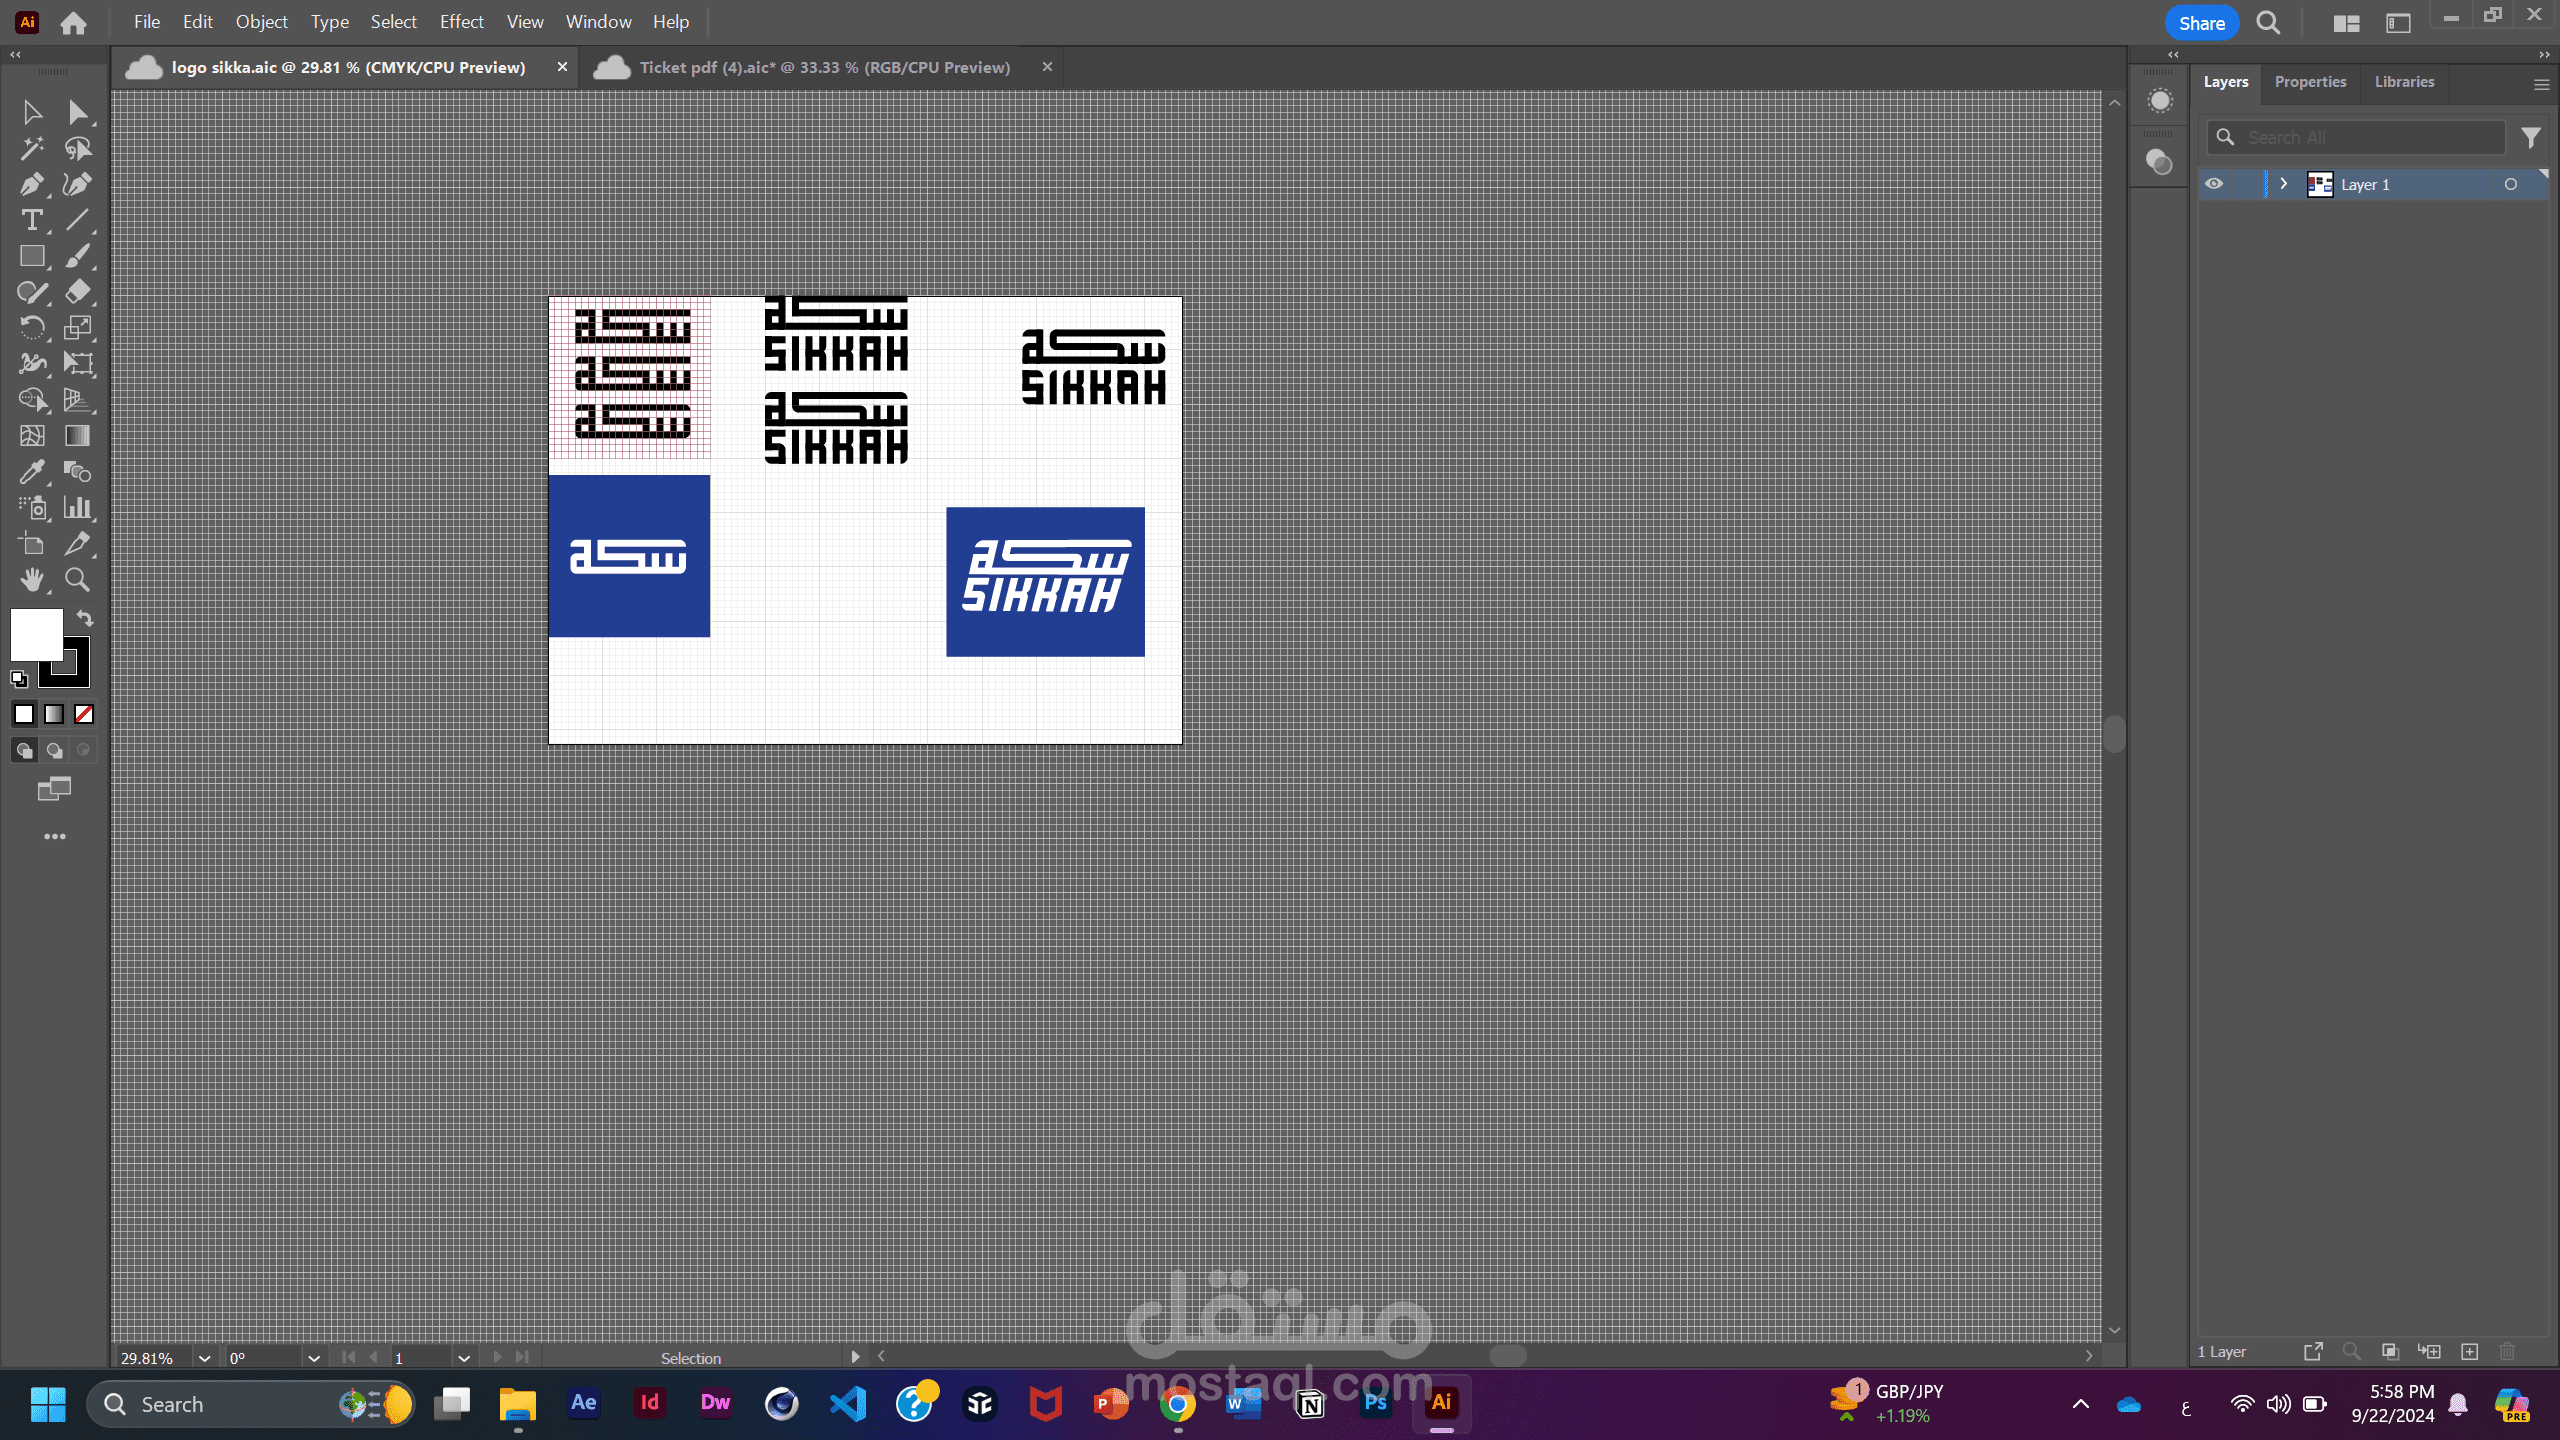Select the Gradient tool

coord(78,436)
